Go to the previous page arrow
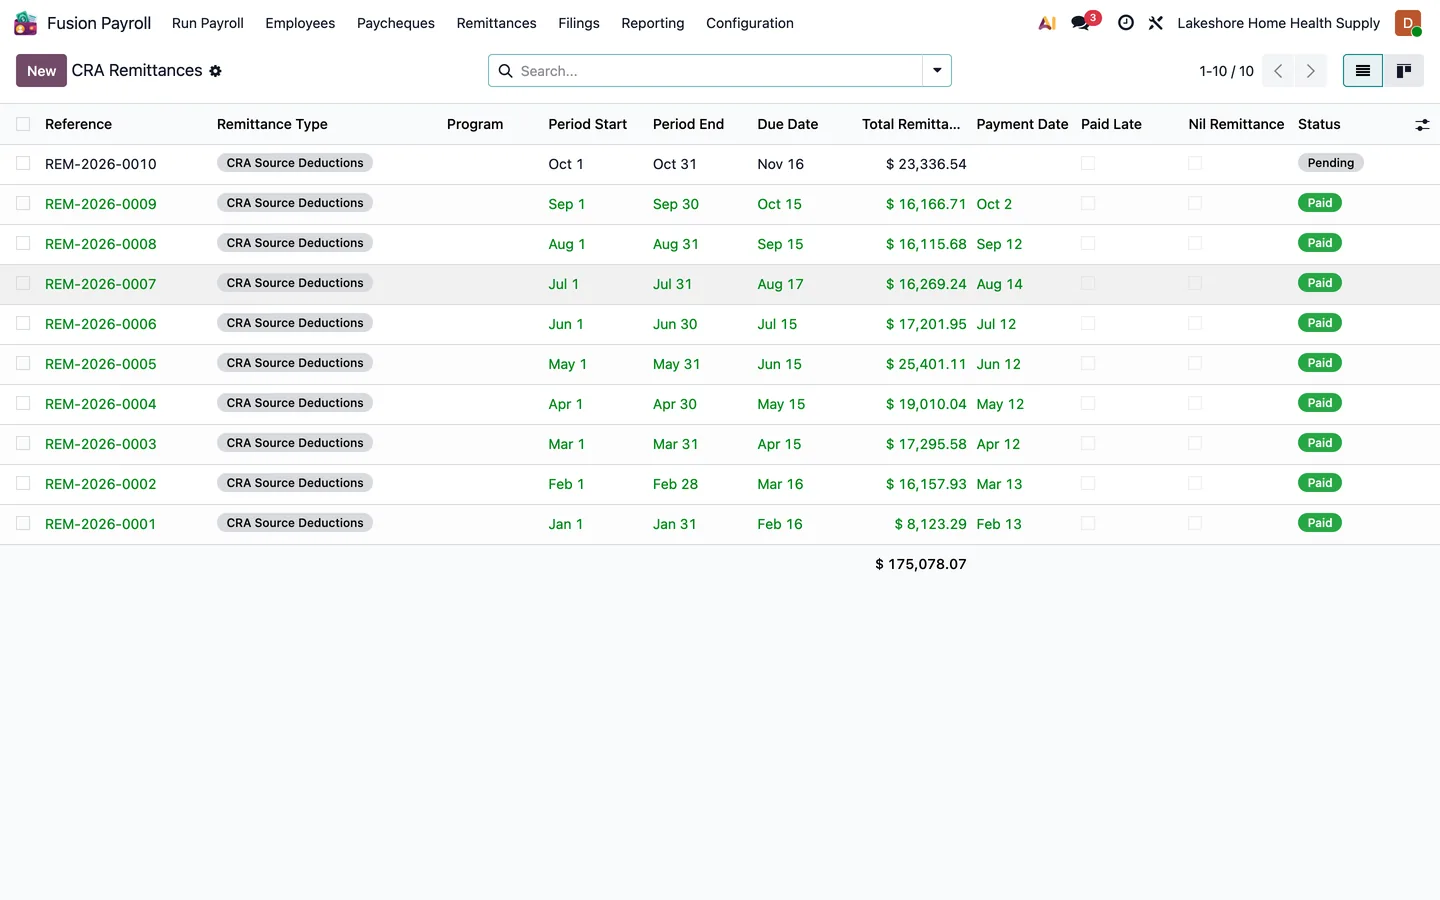Viewport: 1440px width, 900px height. click(1278, 71)
